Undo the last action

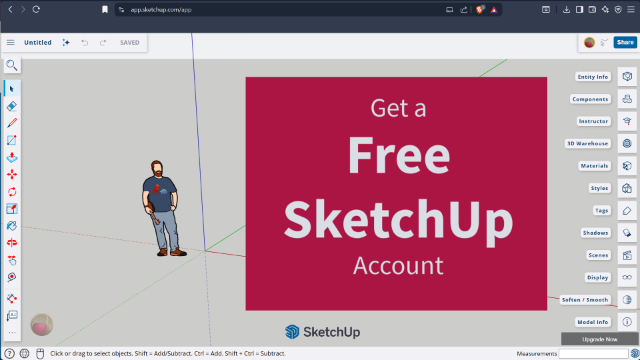(x=84, y=42)
